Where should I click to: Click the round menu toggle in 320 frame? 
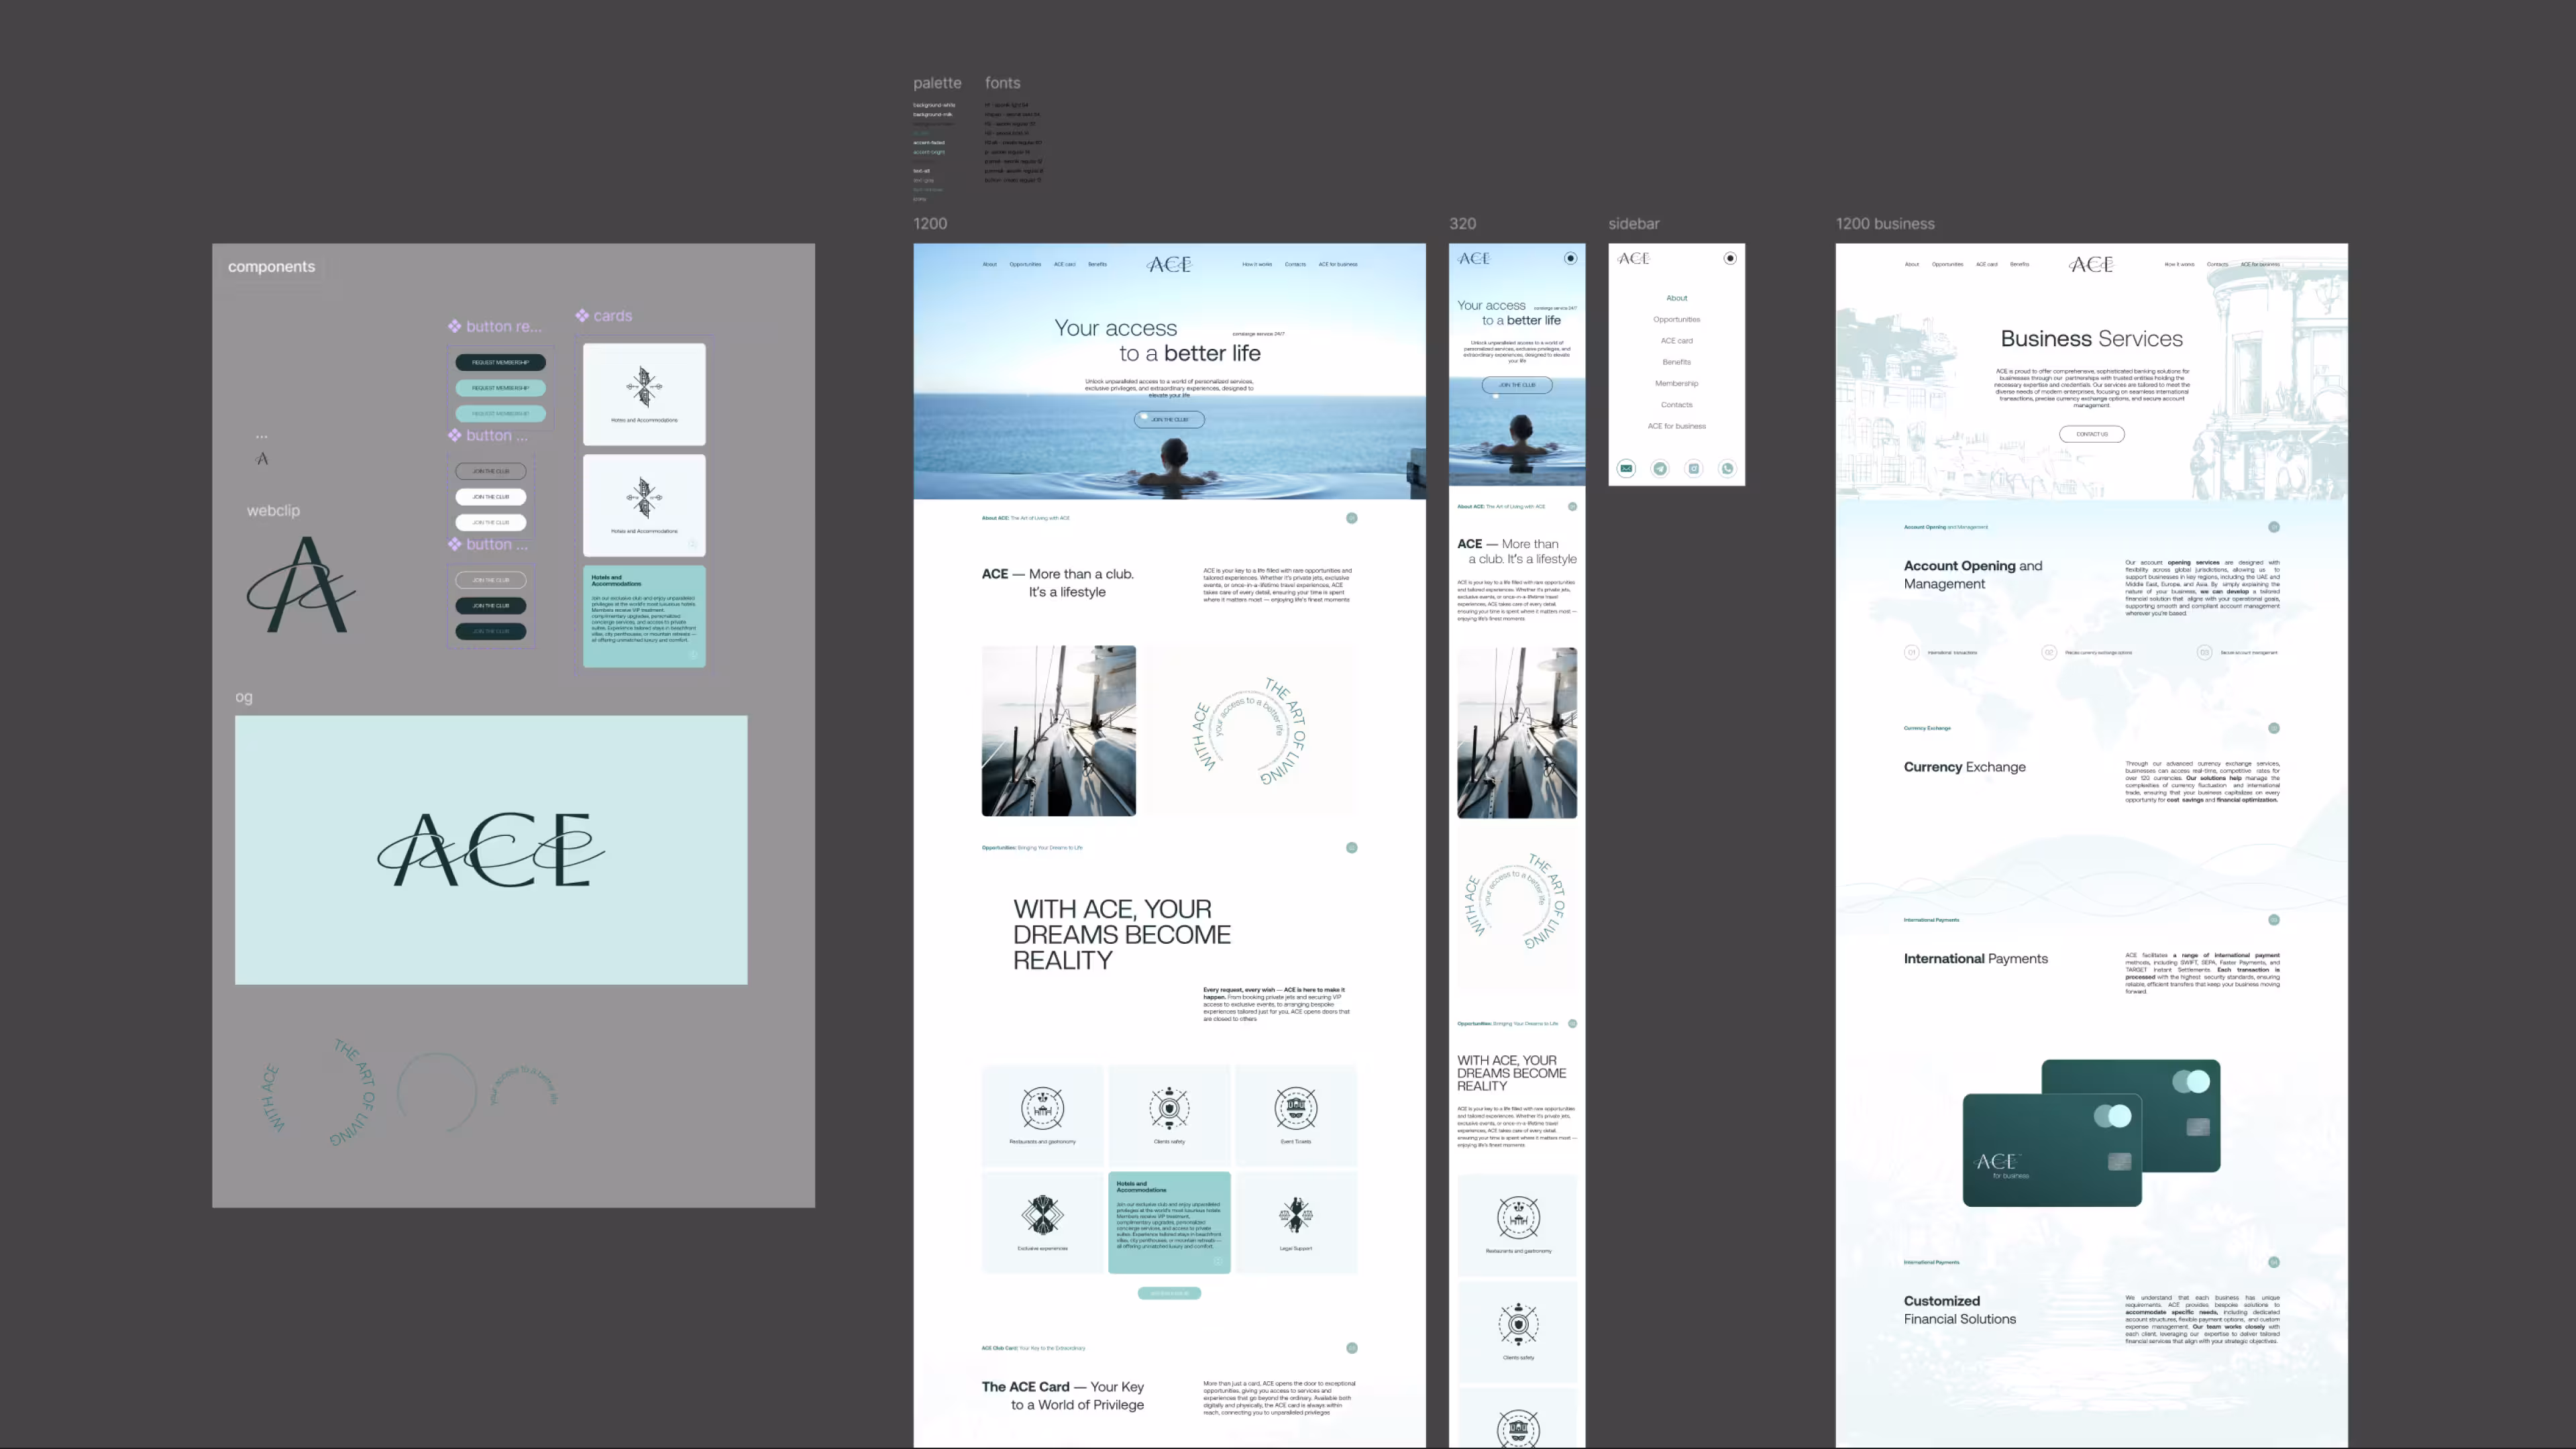click(x=1570, y=258)
